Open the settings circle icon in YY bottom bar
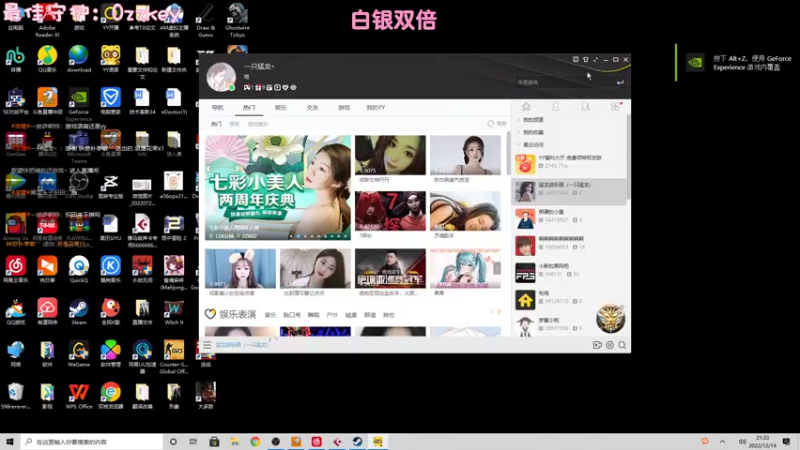Viewport: 800px width, 450px height. (610, 345)
